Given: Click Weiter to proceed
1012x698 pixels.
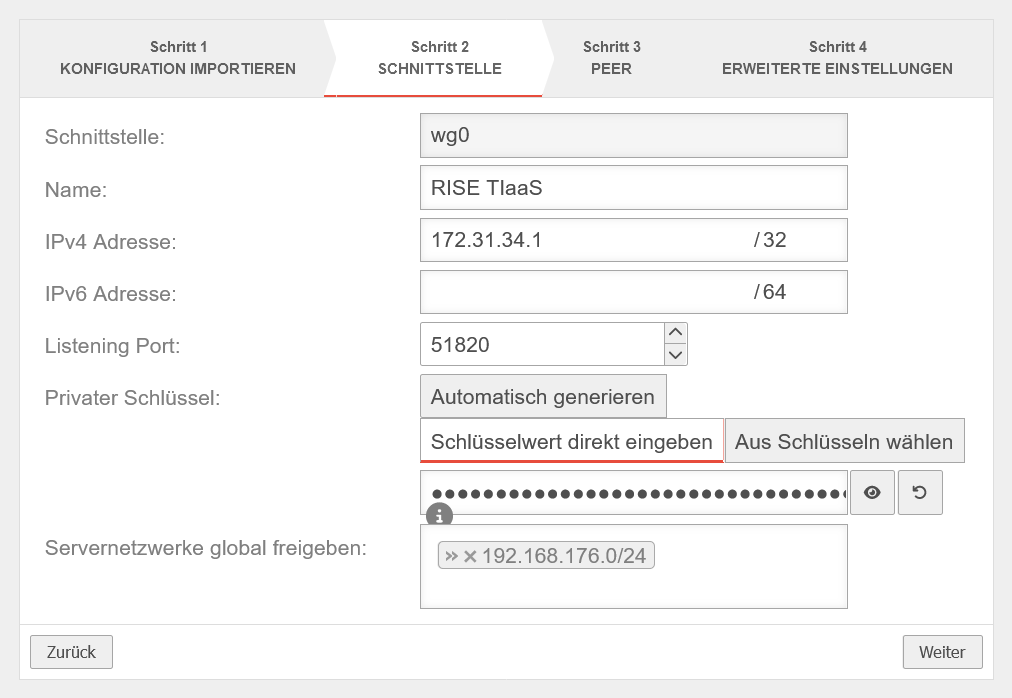Looking at the screenshot, I should pyautogui.click(x=941, y=652).
